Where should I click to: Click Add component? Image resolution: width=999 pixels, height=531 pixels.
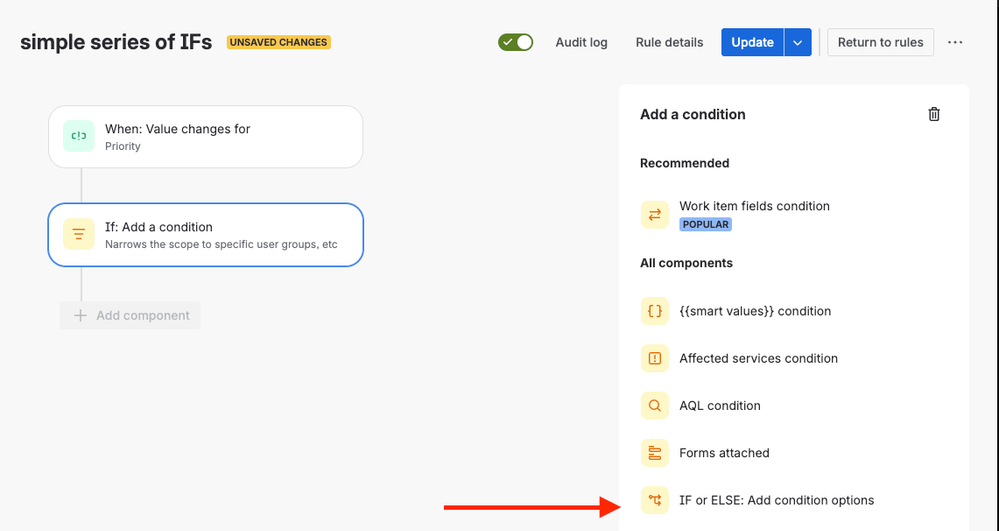pos(131,316)
